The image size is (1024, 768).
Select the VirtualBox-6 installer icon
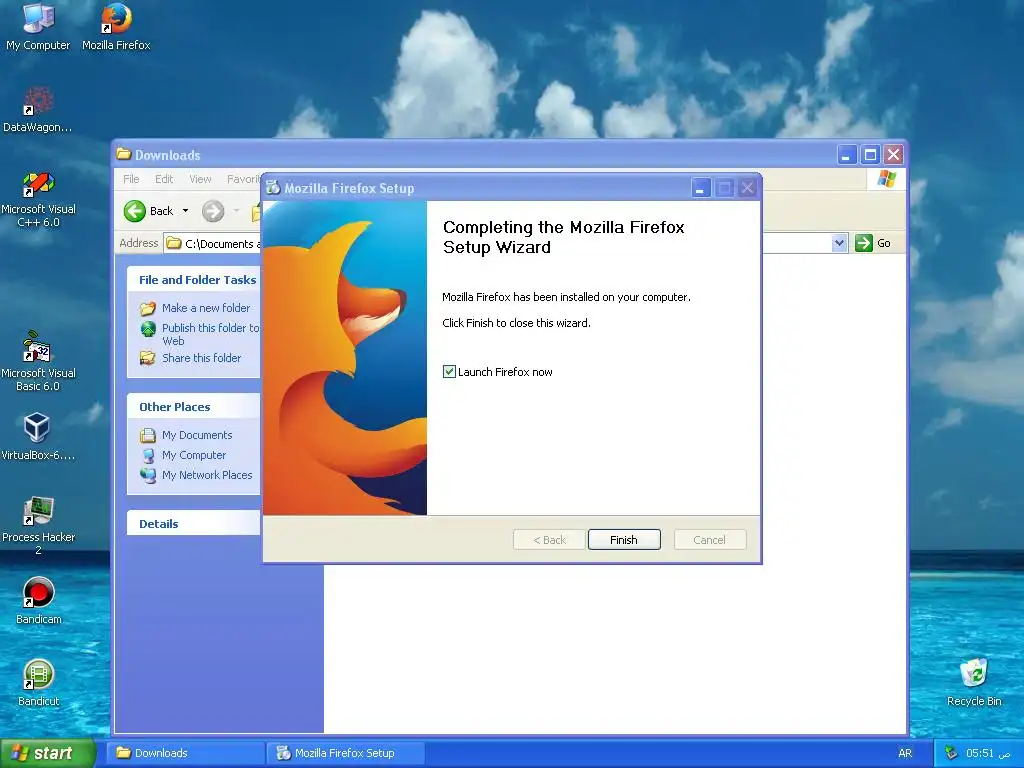pyautogui.click(x=37, y=435)
